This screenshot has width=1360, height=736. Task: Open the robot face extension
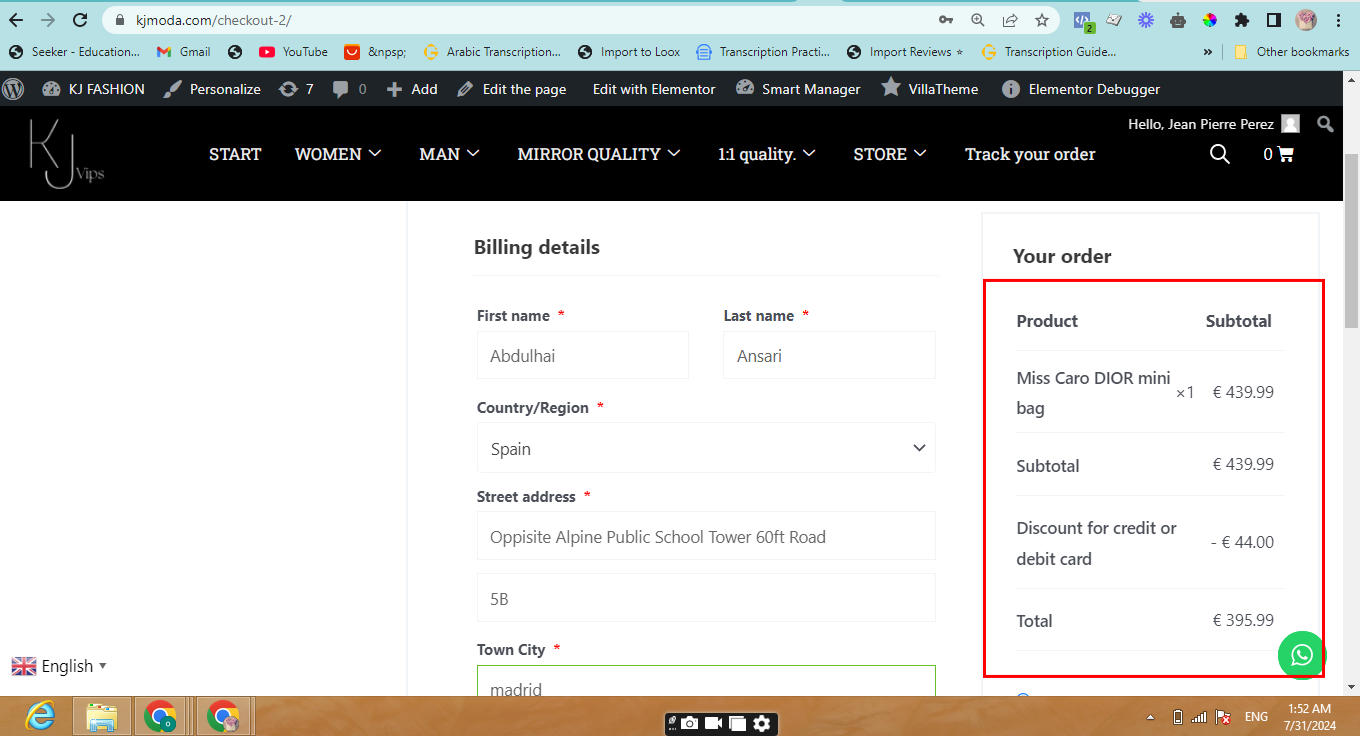(x=1178, y=20)
